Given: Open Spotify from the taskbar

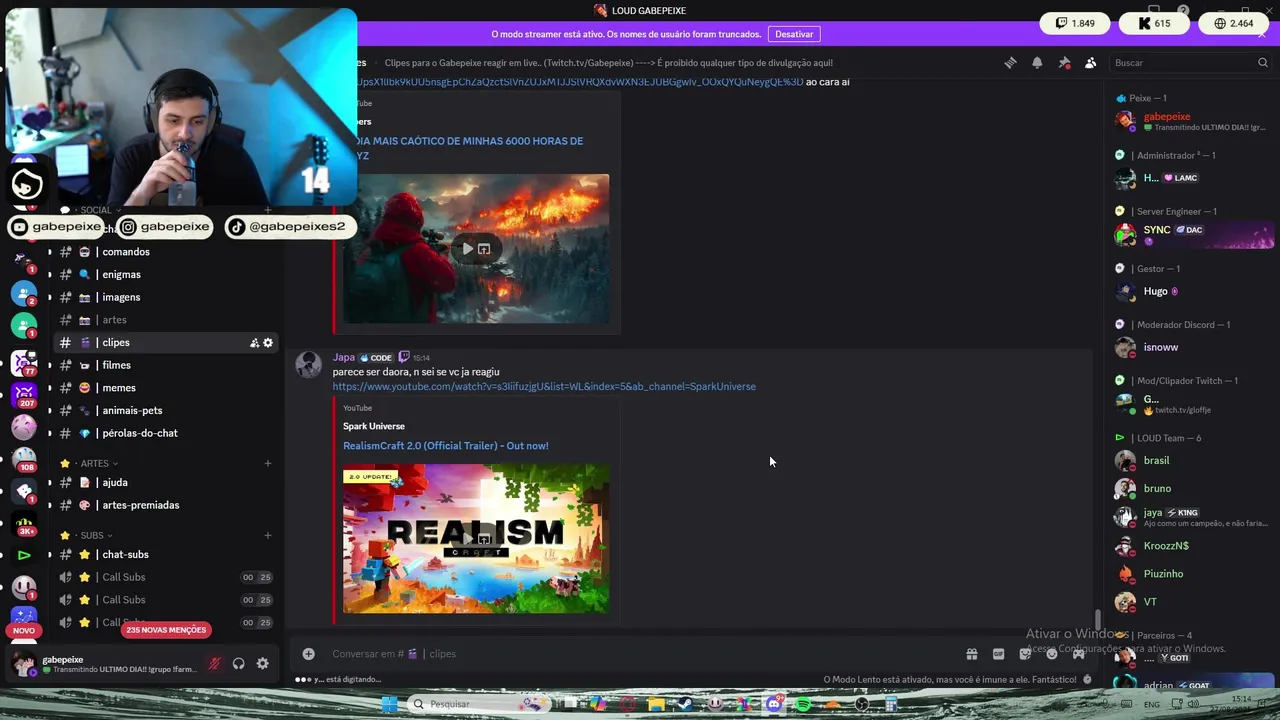Looking at the screenshot, I should point(803,705).
